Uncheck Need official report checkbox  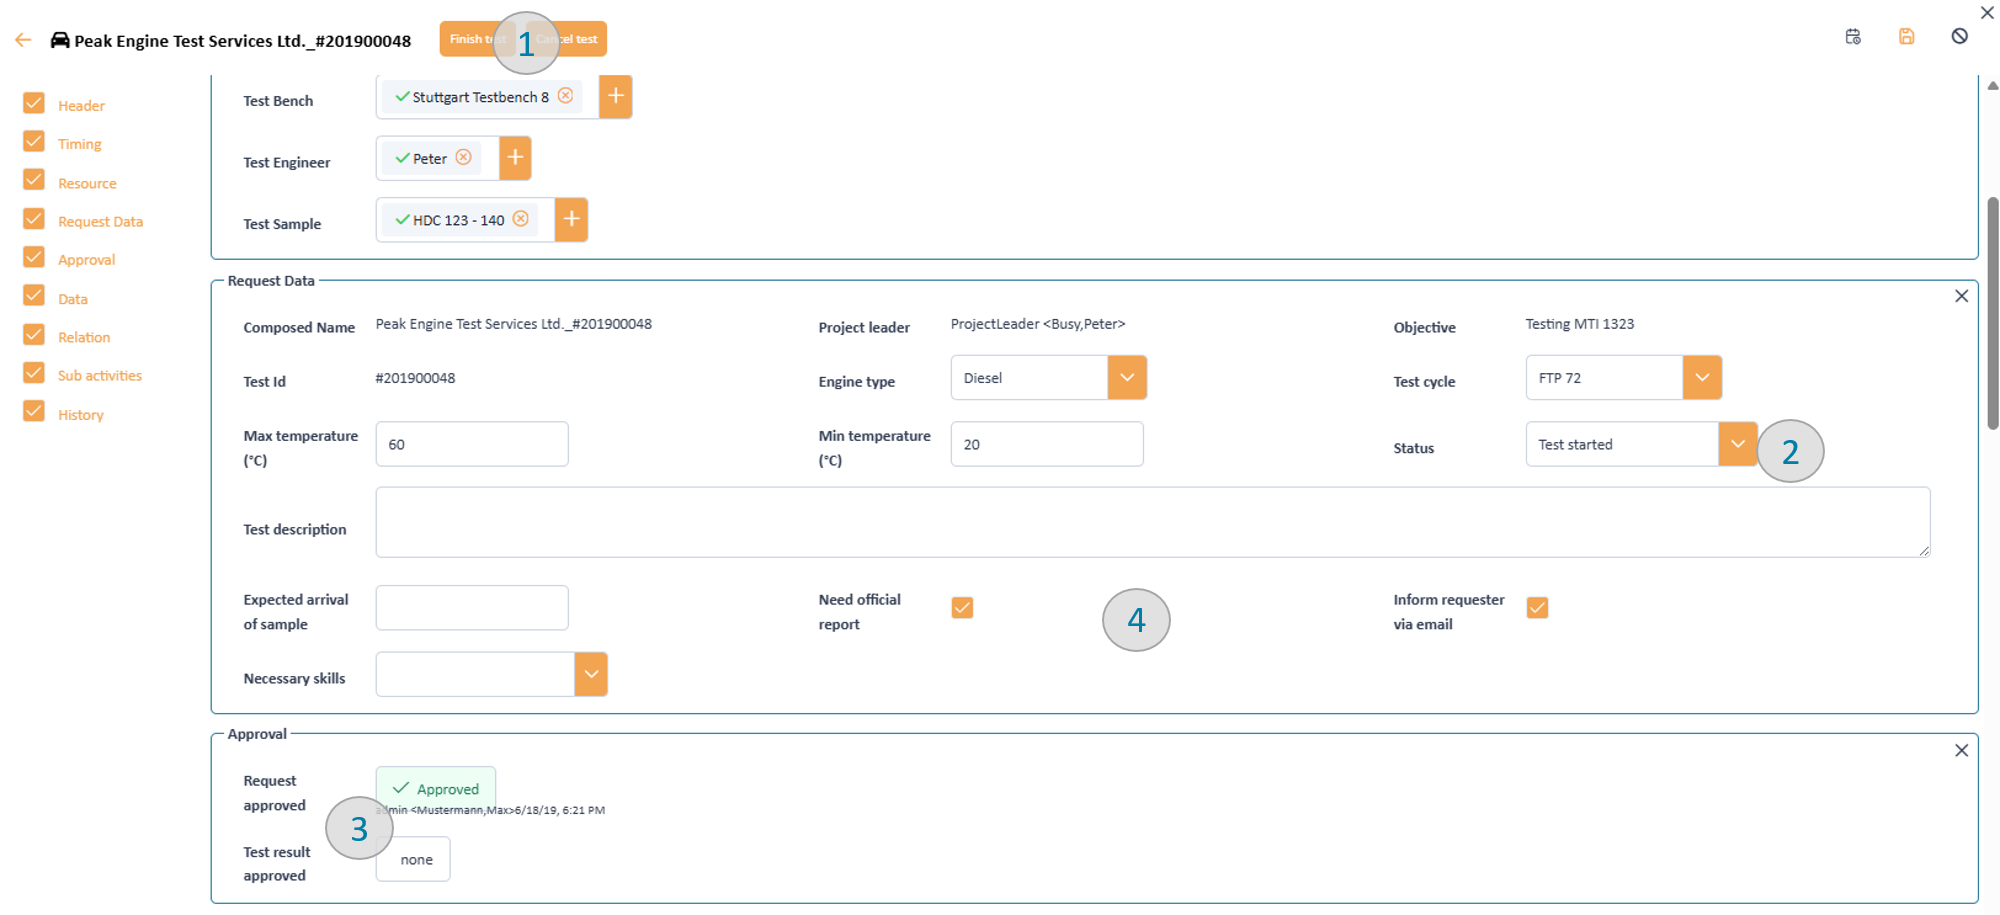pyautogui.click(x=962, y=608)
